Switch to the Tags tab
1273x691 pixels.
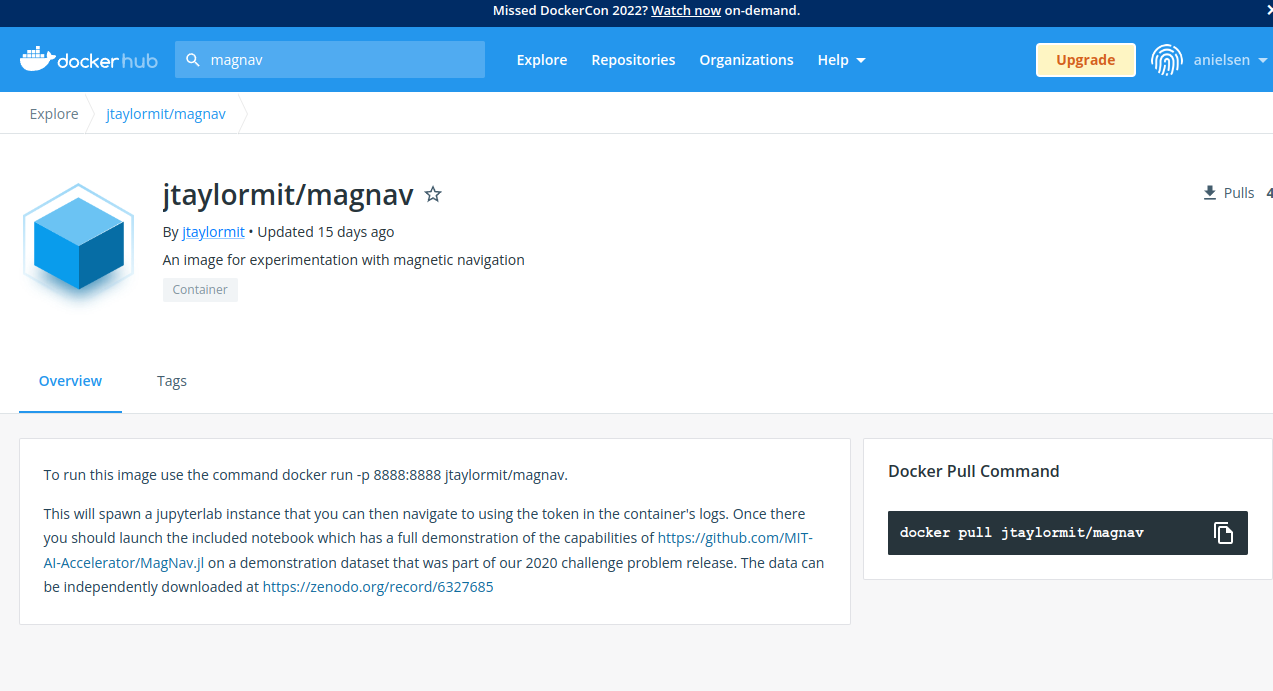[172, 381]
